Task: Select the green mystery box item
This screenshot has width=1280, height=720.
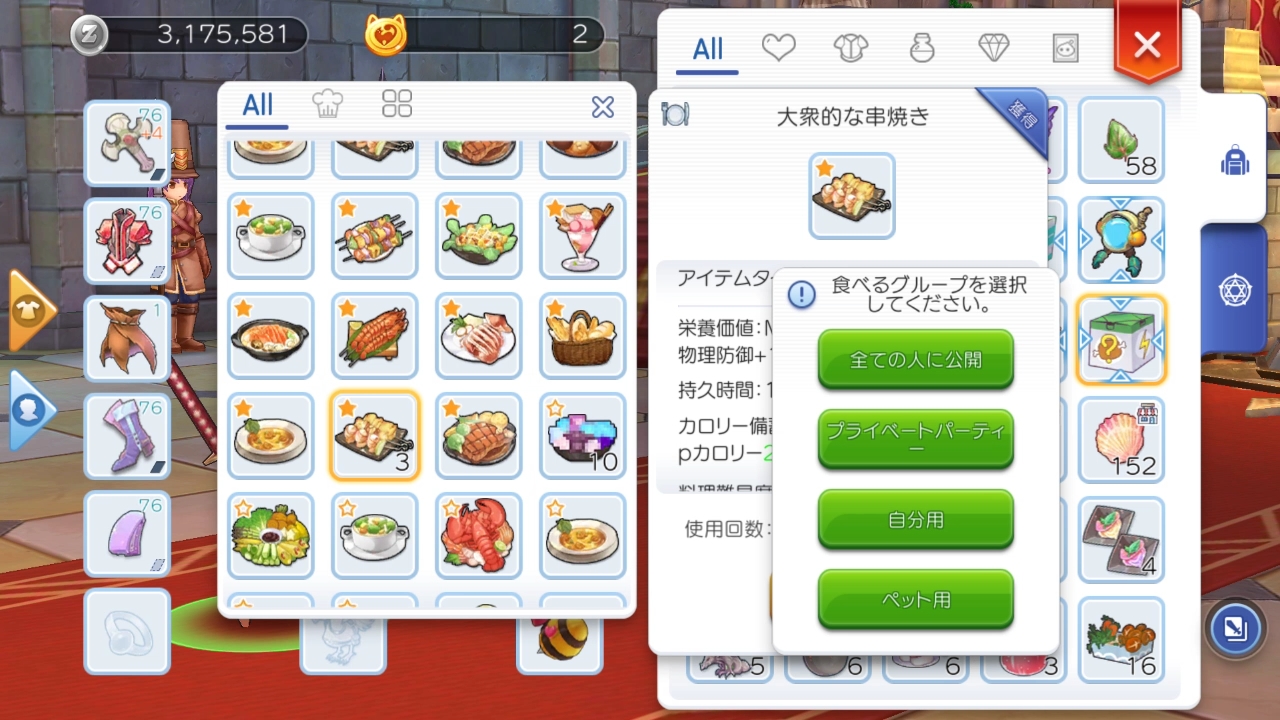Action: [x=1121, y=340]
